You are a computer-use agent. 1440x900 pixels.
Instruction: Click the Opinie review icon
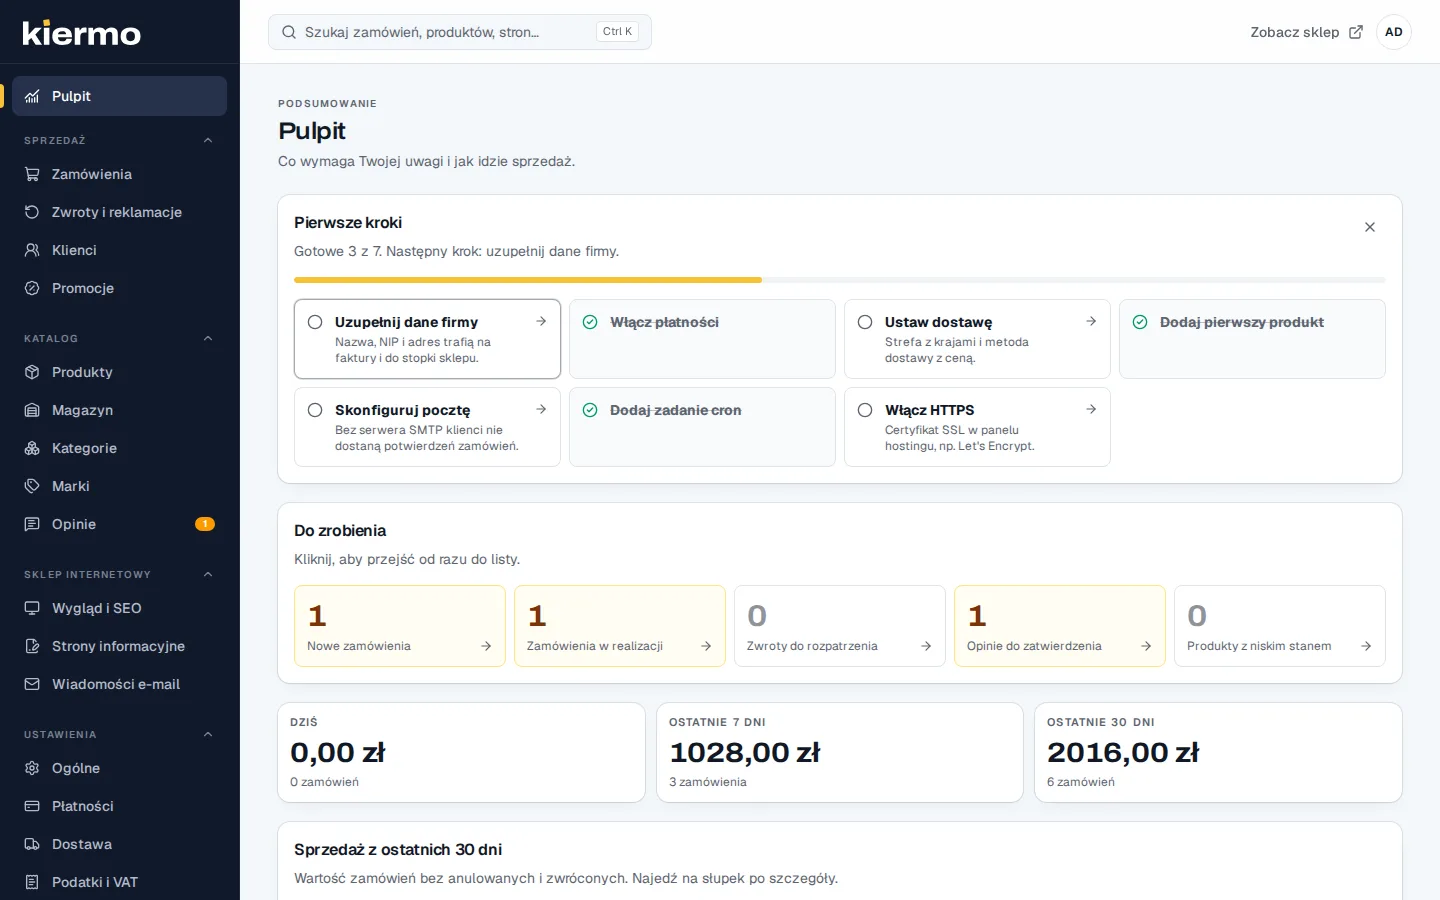click(32, 524)
